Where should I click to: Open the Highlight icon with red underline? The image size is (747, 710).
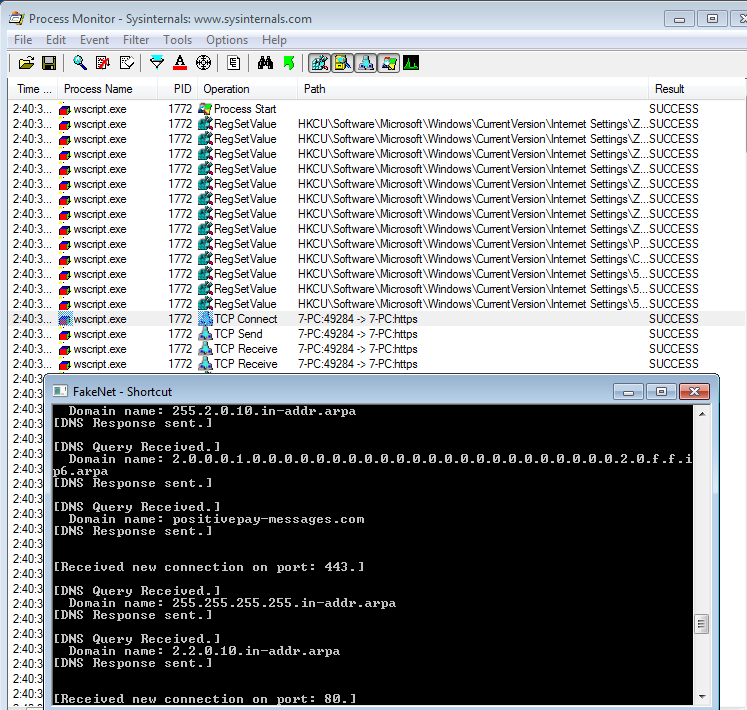click(180, 63)
